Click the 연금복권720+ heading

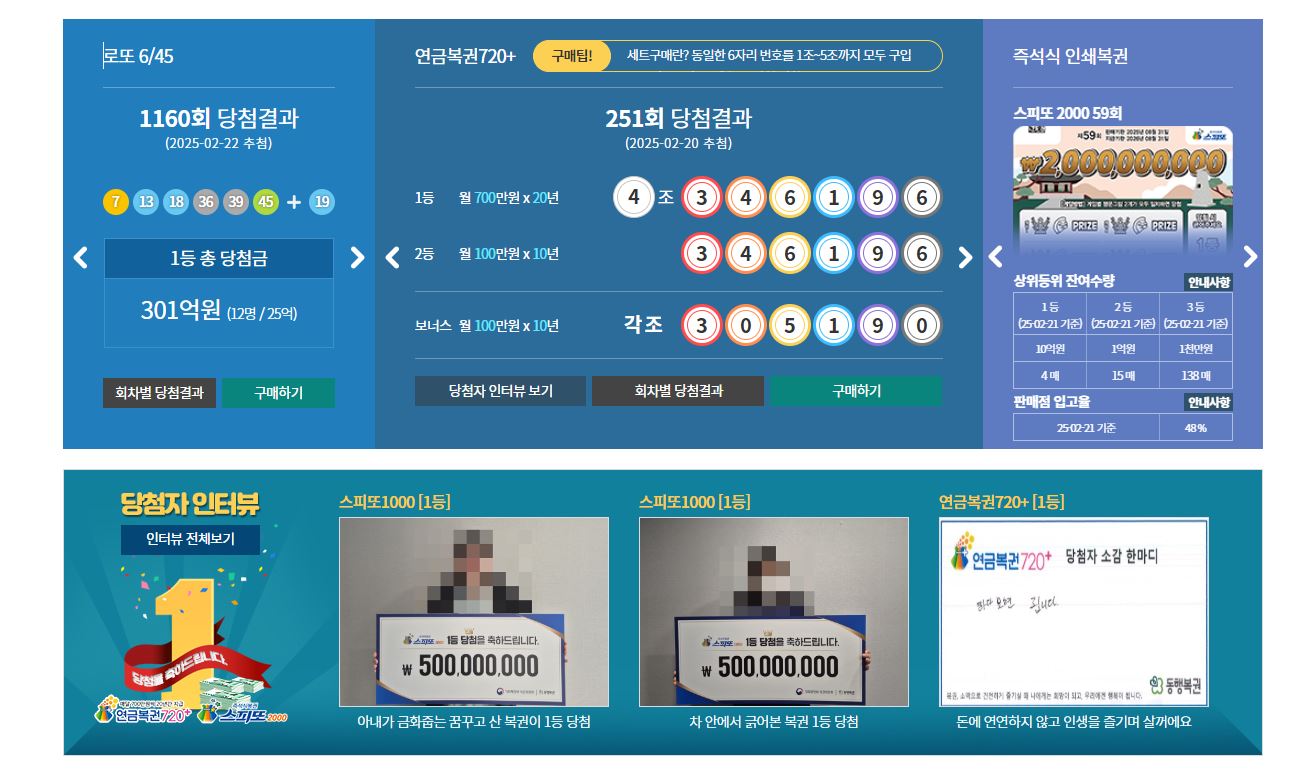(465, 56)
